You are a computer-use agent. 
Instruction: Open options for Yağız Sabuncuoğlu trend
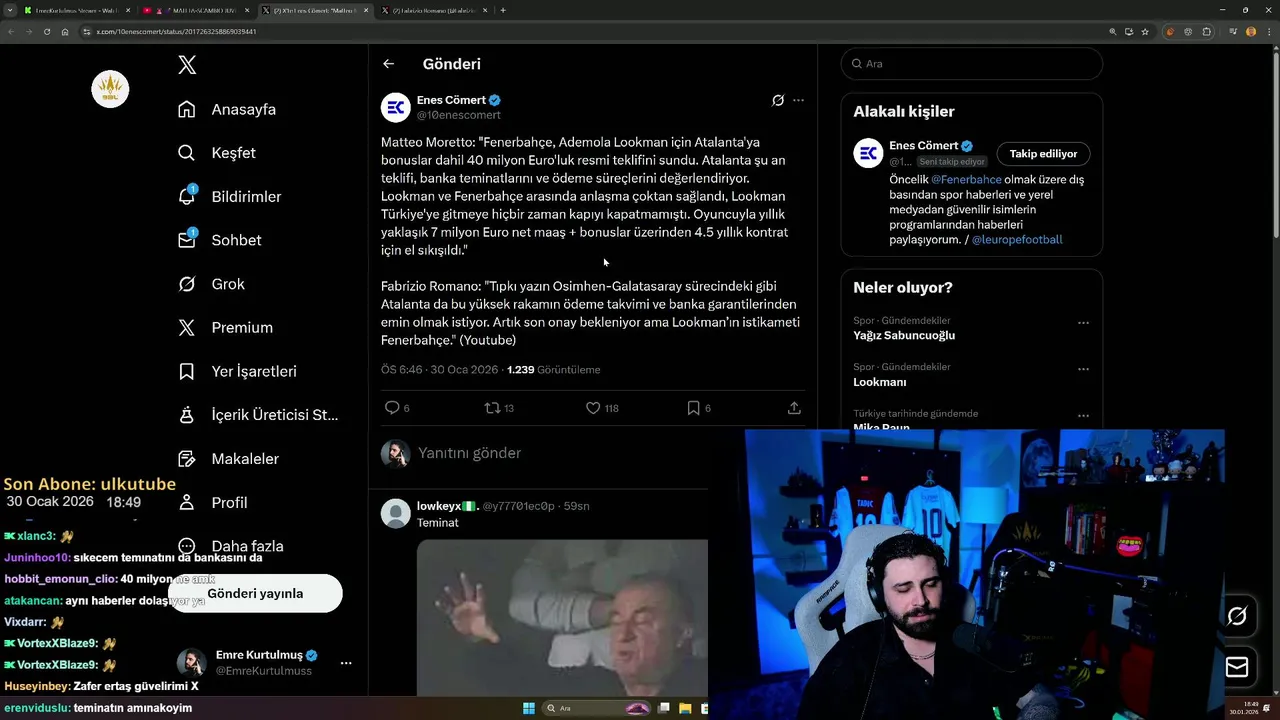pos(1083,323)
